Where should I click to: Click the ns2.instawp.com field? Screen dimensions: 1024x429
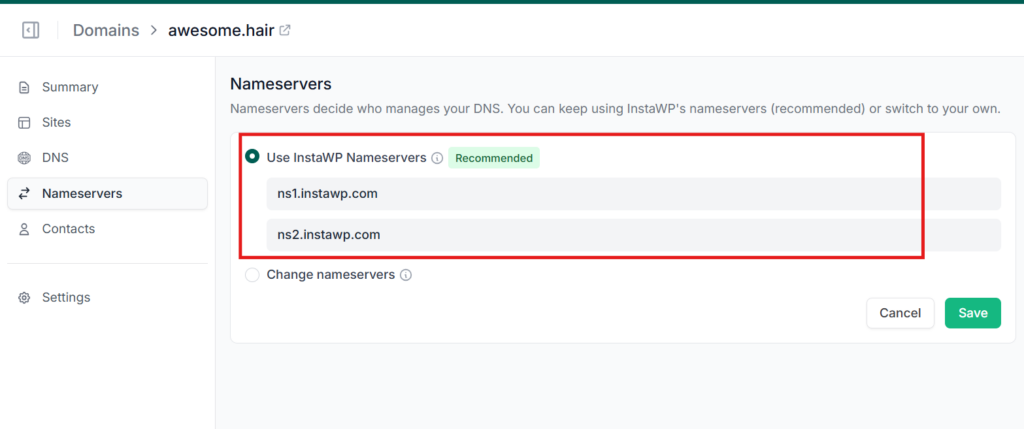tap(633, 235)
